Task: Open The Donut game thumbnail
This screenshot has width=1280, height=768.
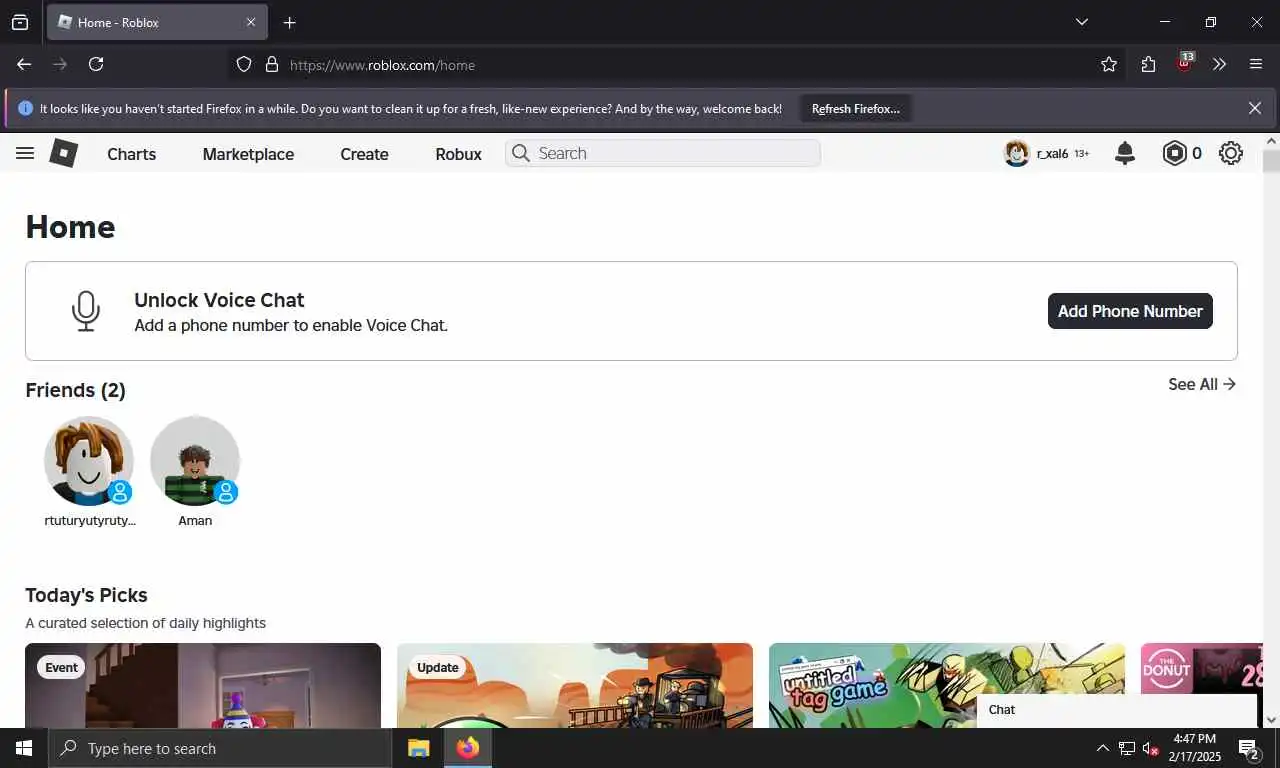Action: coord(1200,668)
